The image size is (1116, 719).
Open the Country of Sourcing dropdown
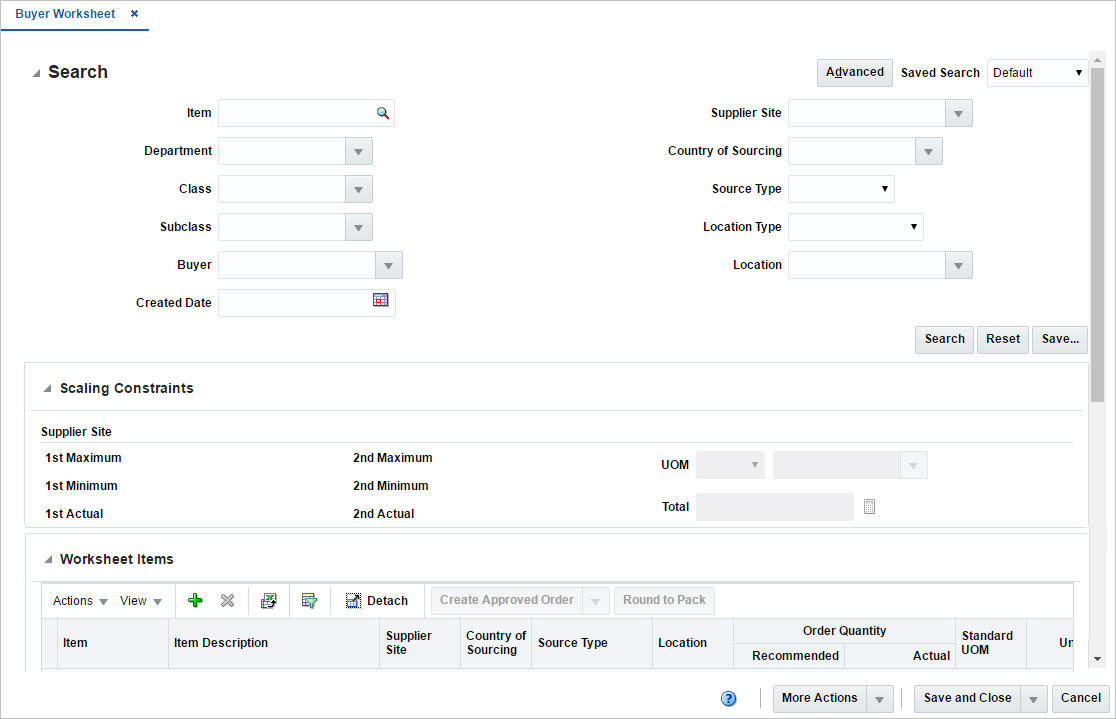928,151
